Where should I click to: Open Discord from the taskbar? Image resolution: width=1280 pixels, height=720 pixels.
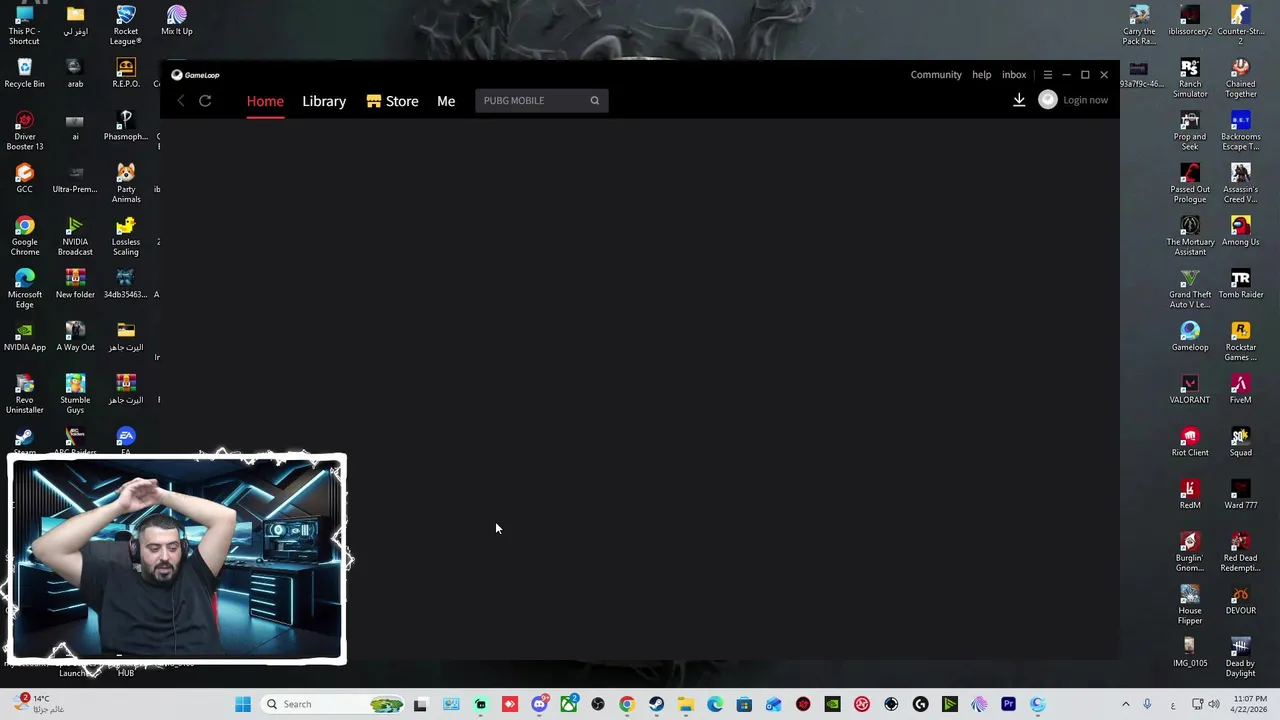click(x=539, y=704)
